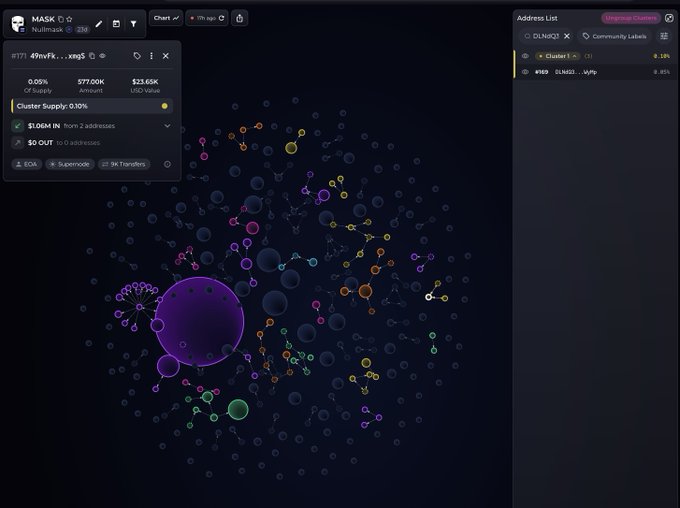Image resolution: width=680 pixels, height=508 pixels.
Task: Toggle visibility of address #169
Action: 525,72
